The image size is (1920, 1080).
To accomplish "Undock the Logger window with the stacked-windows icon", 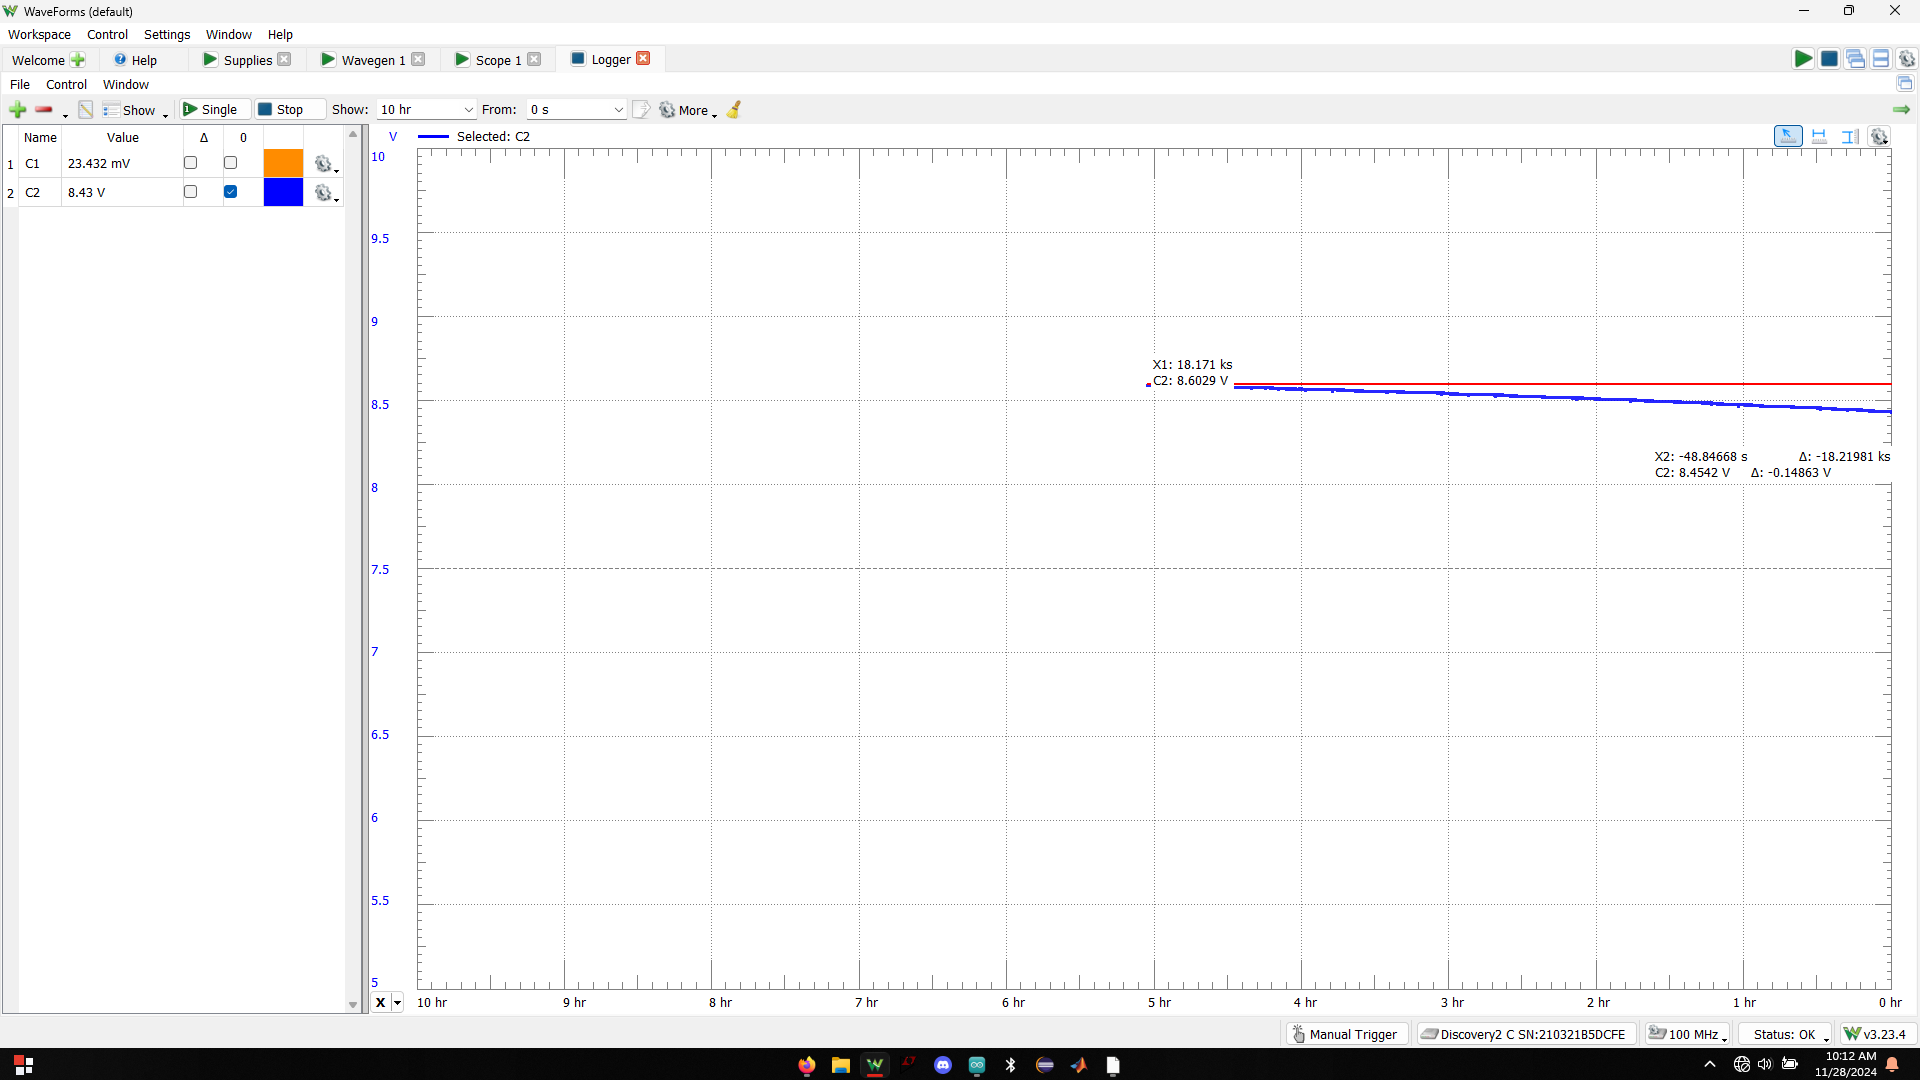I will click(x=1905, y=84).
